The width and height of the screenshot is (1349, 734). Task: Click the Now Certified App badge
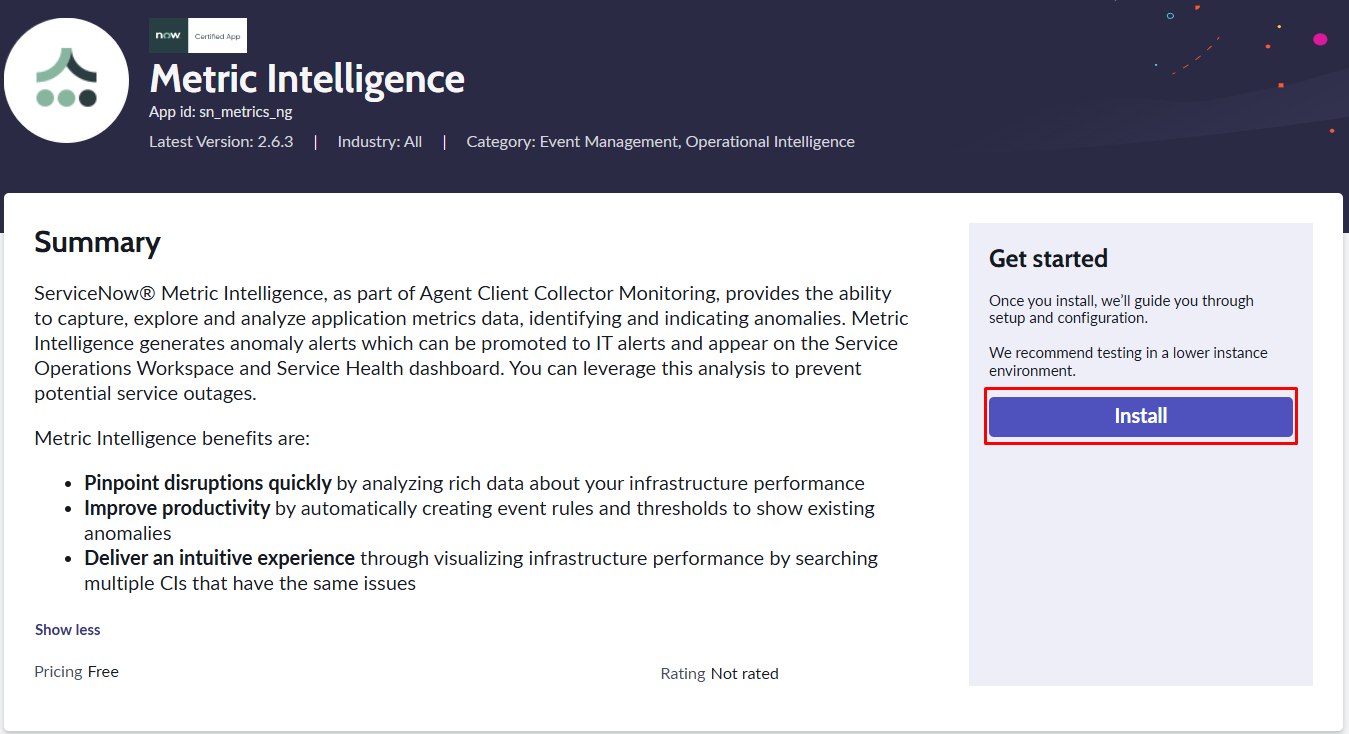pos(198,35)
